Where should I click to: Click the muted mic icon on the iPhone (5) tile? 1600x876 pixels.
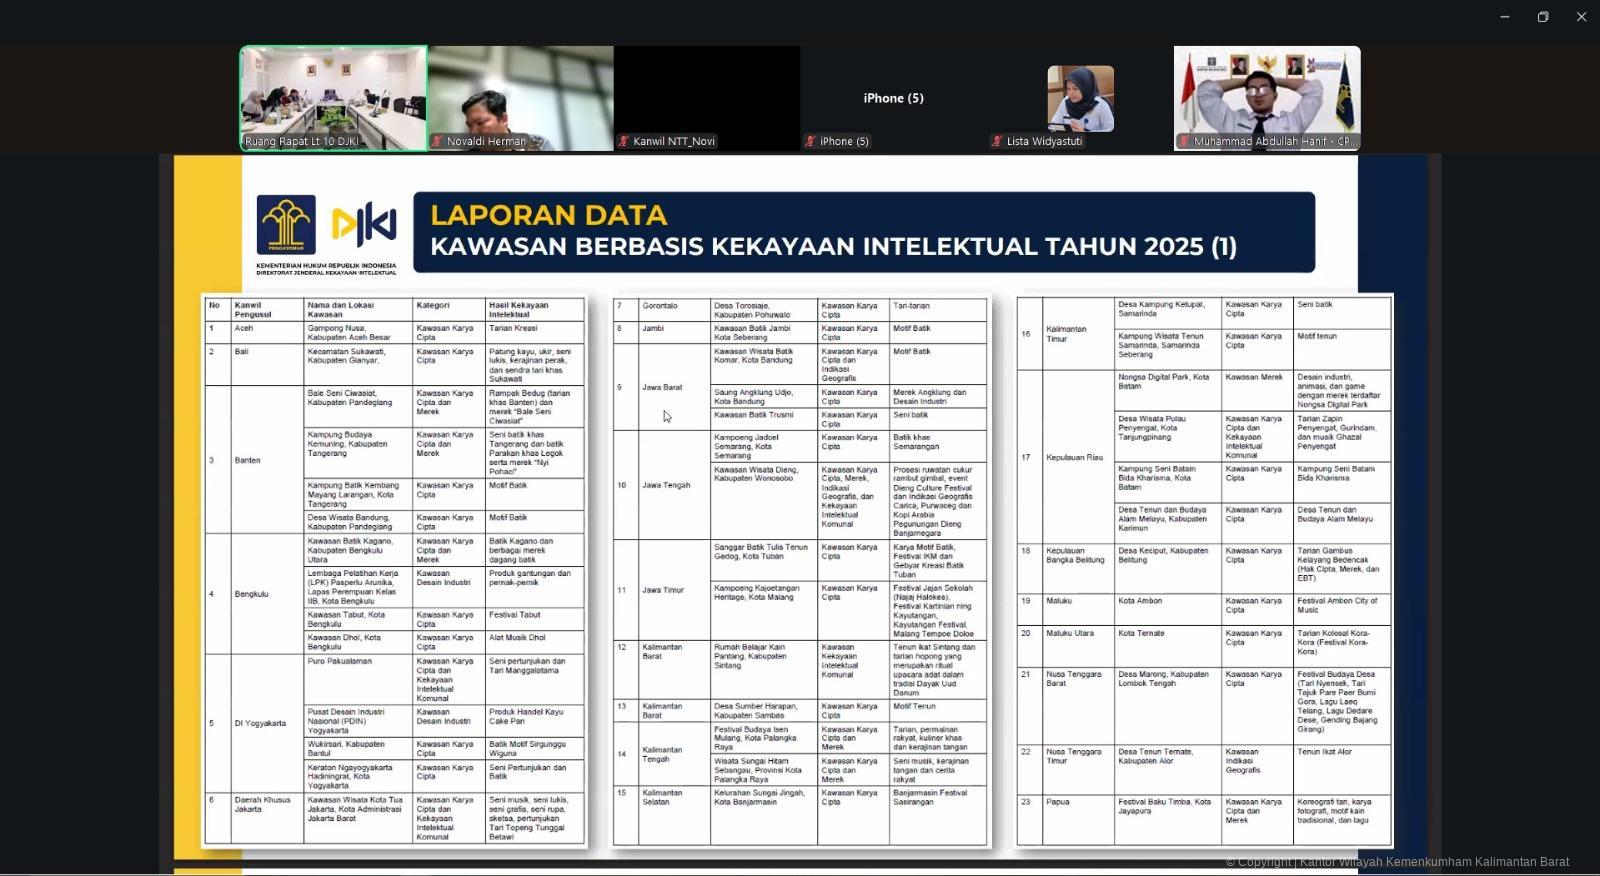(810, 142)
